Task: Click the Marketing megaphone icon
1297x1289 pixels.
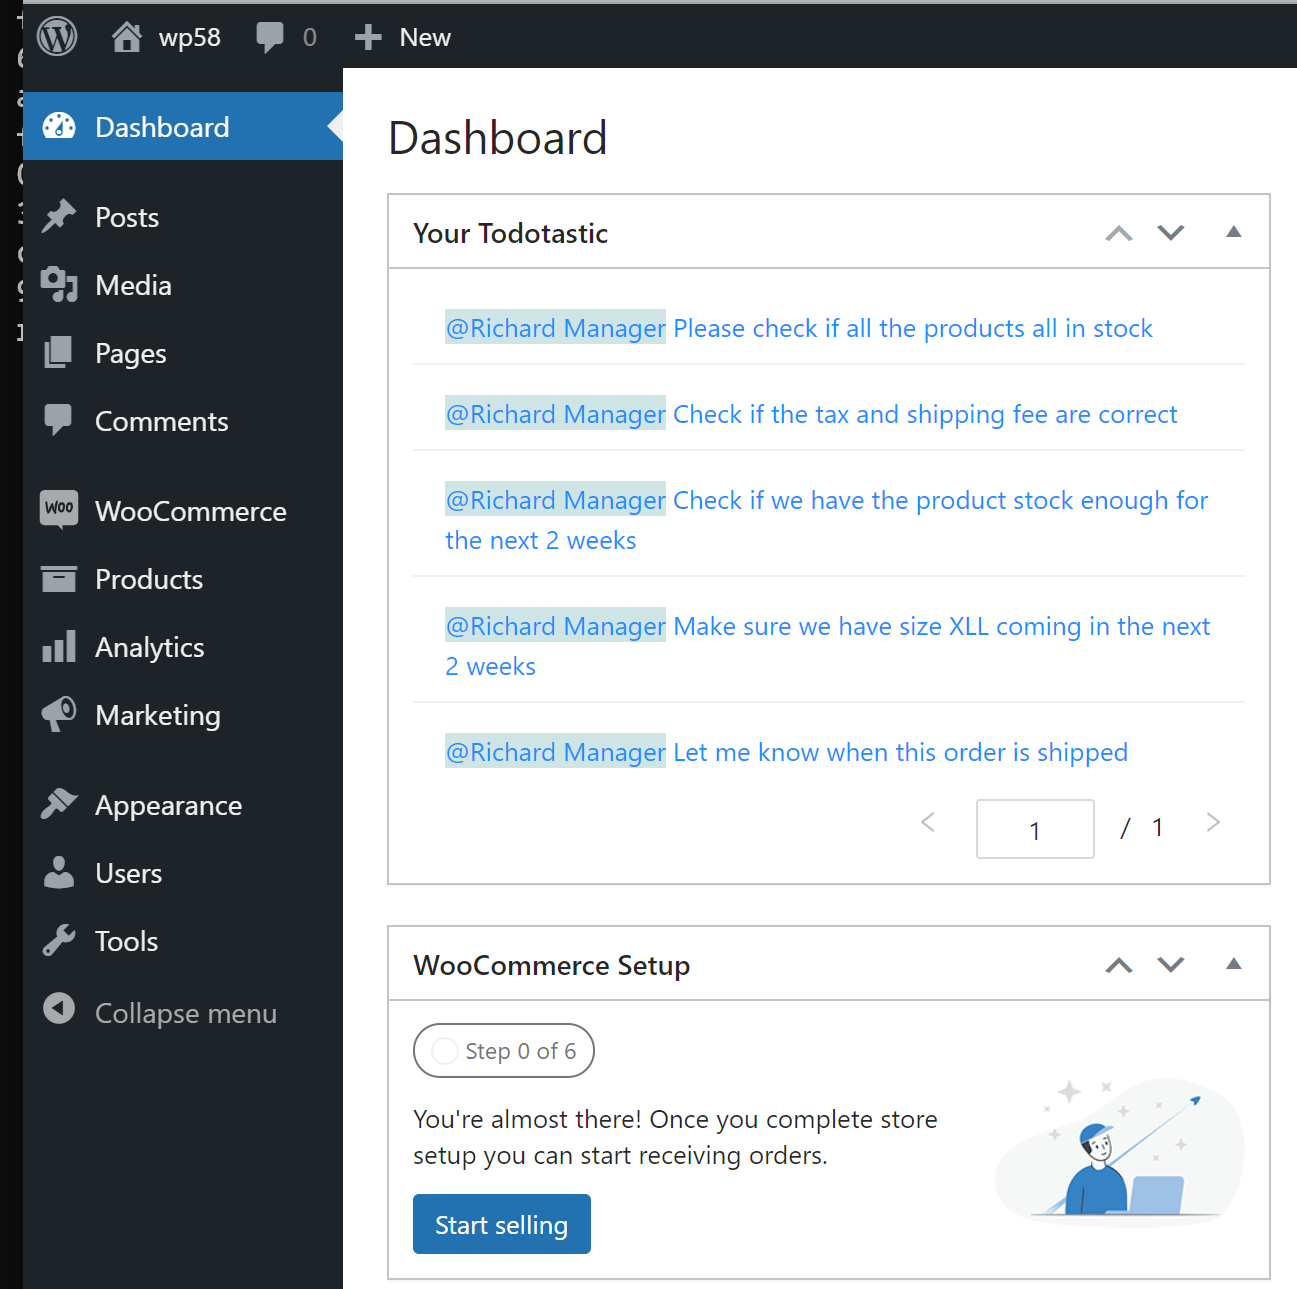Action: coord(59,714)
